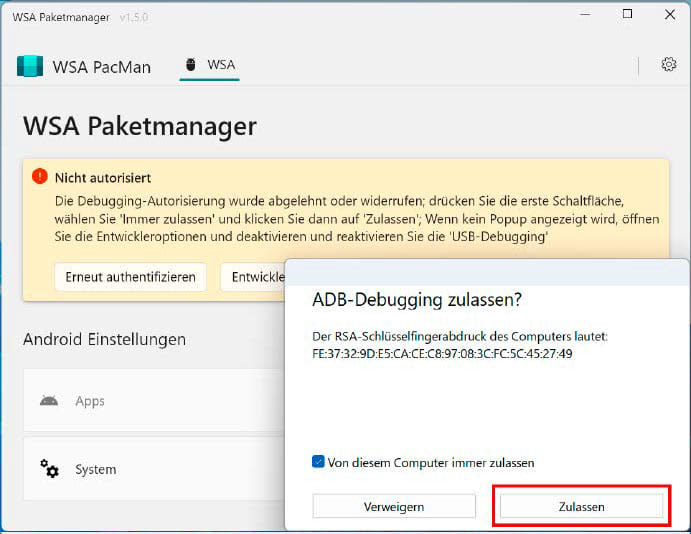Open the Apps settings row
This screenshot has width=691, height=534.
[x=154, y=400]
